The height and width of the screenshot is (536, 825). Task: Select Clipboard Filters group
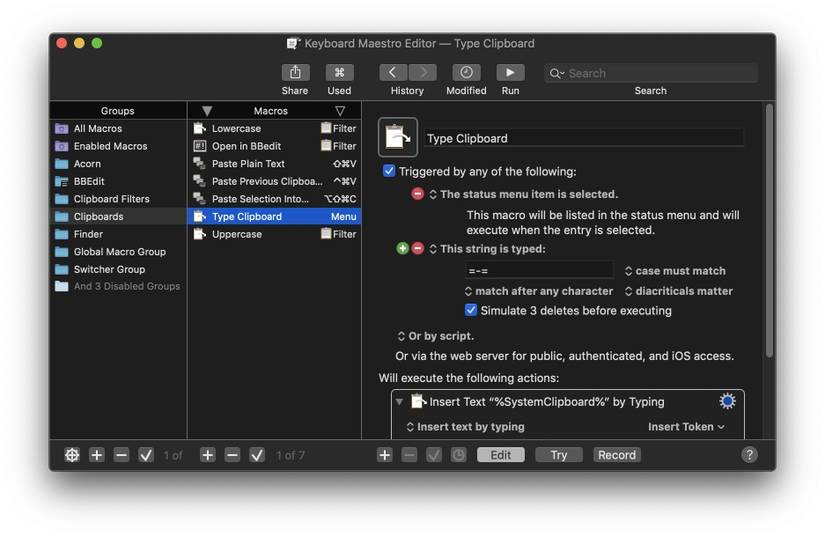(x=118, y=199)
